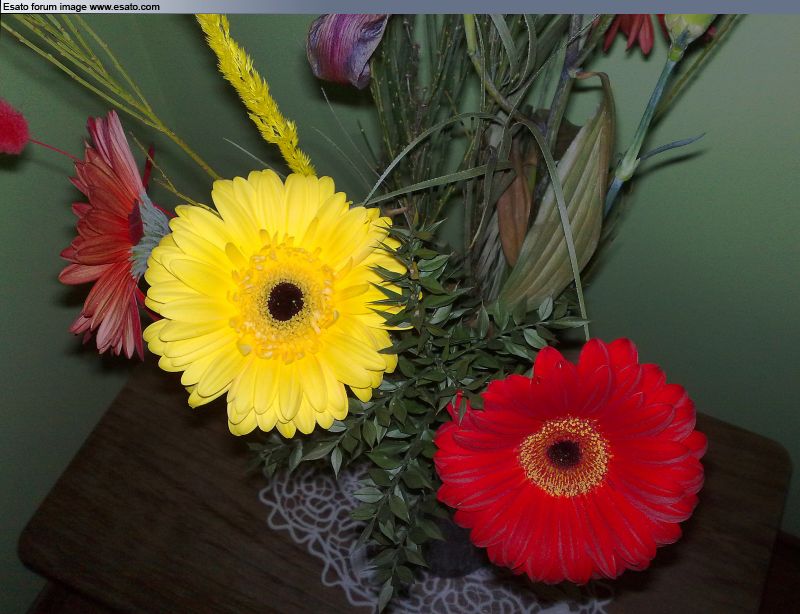
Task: Click the pale green carnation bud at top right
Action: (x=688, y=27)
